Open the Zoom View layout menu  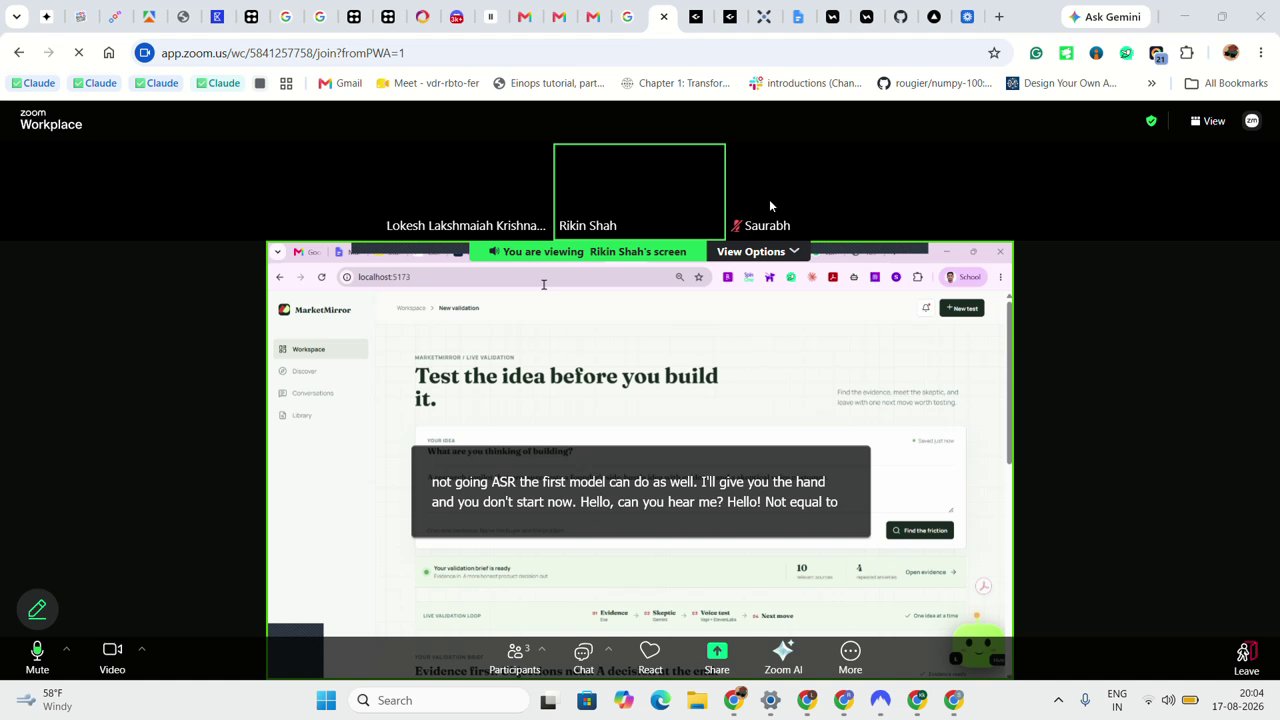1207,121
